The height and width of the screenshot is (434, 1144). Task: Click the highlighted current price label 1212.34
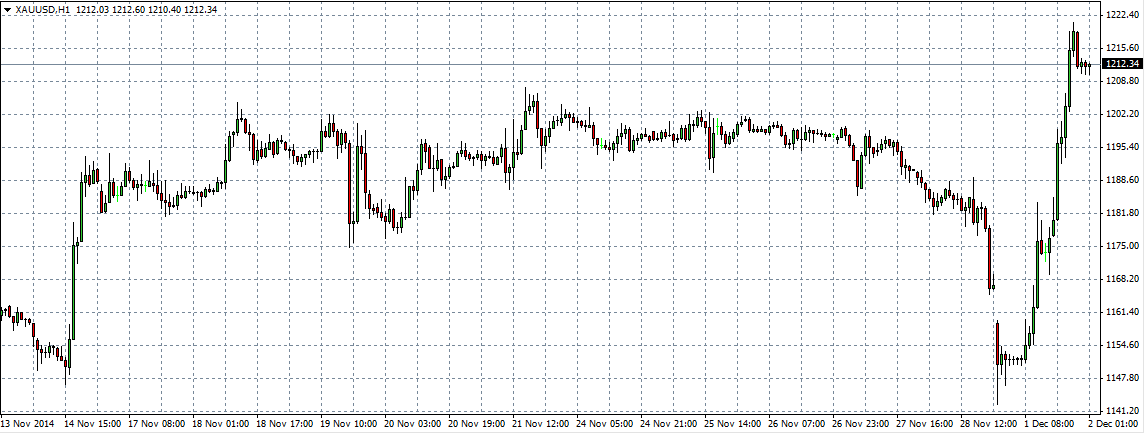pos(1121,64)
